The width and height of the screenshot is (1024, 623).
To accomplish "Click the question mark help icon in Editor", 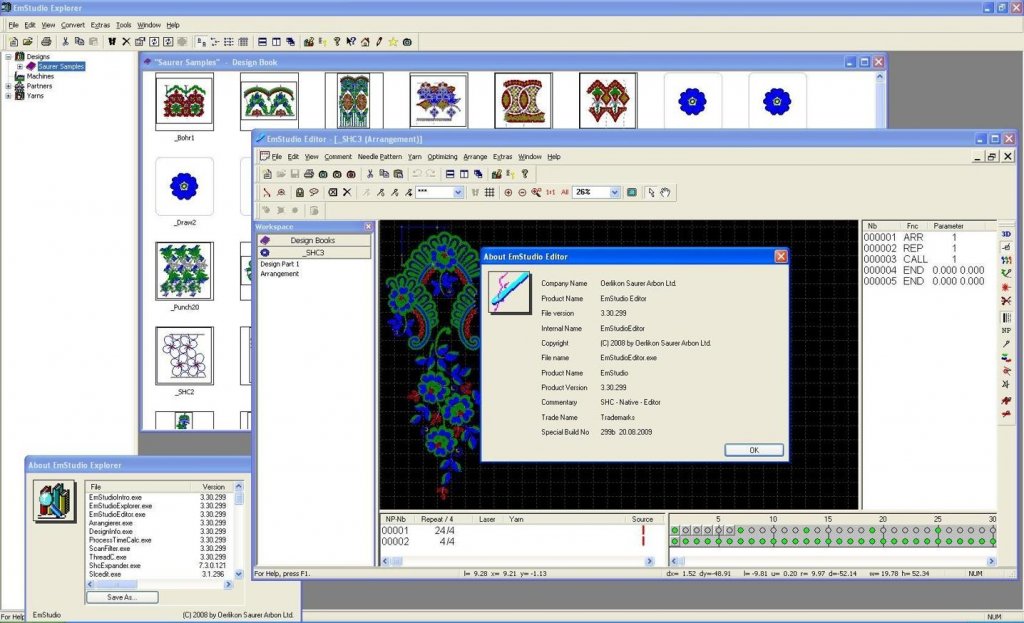I will pos(524,174).
